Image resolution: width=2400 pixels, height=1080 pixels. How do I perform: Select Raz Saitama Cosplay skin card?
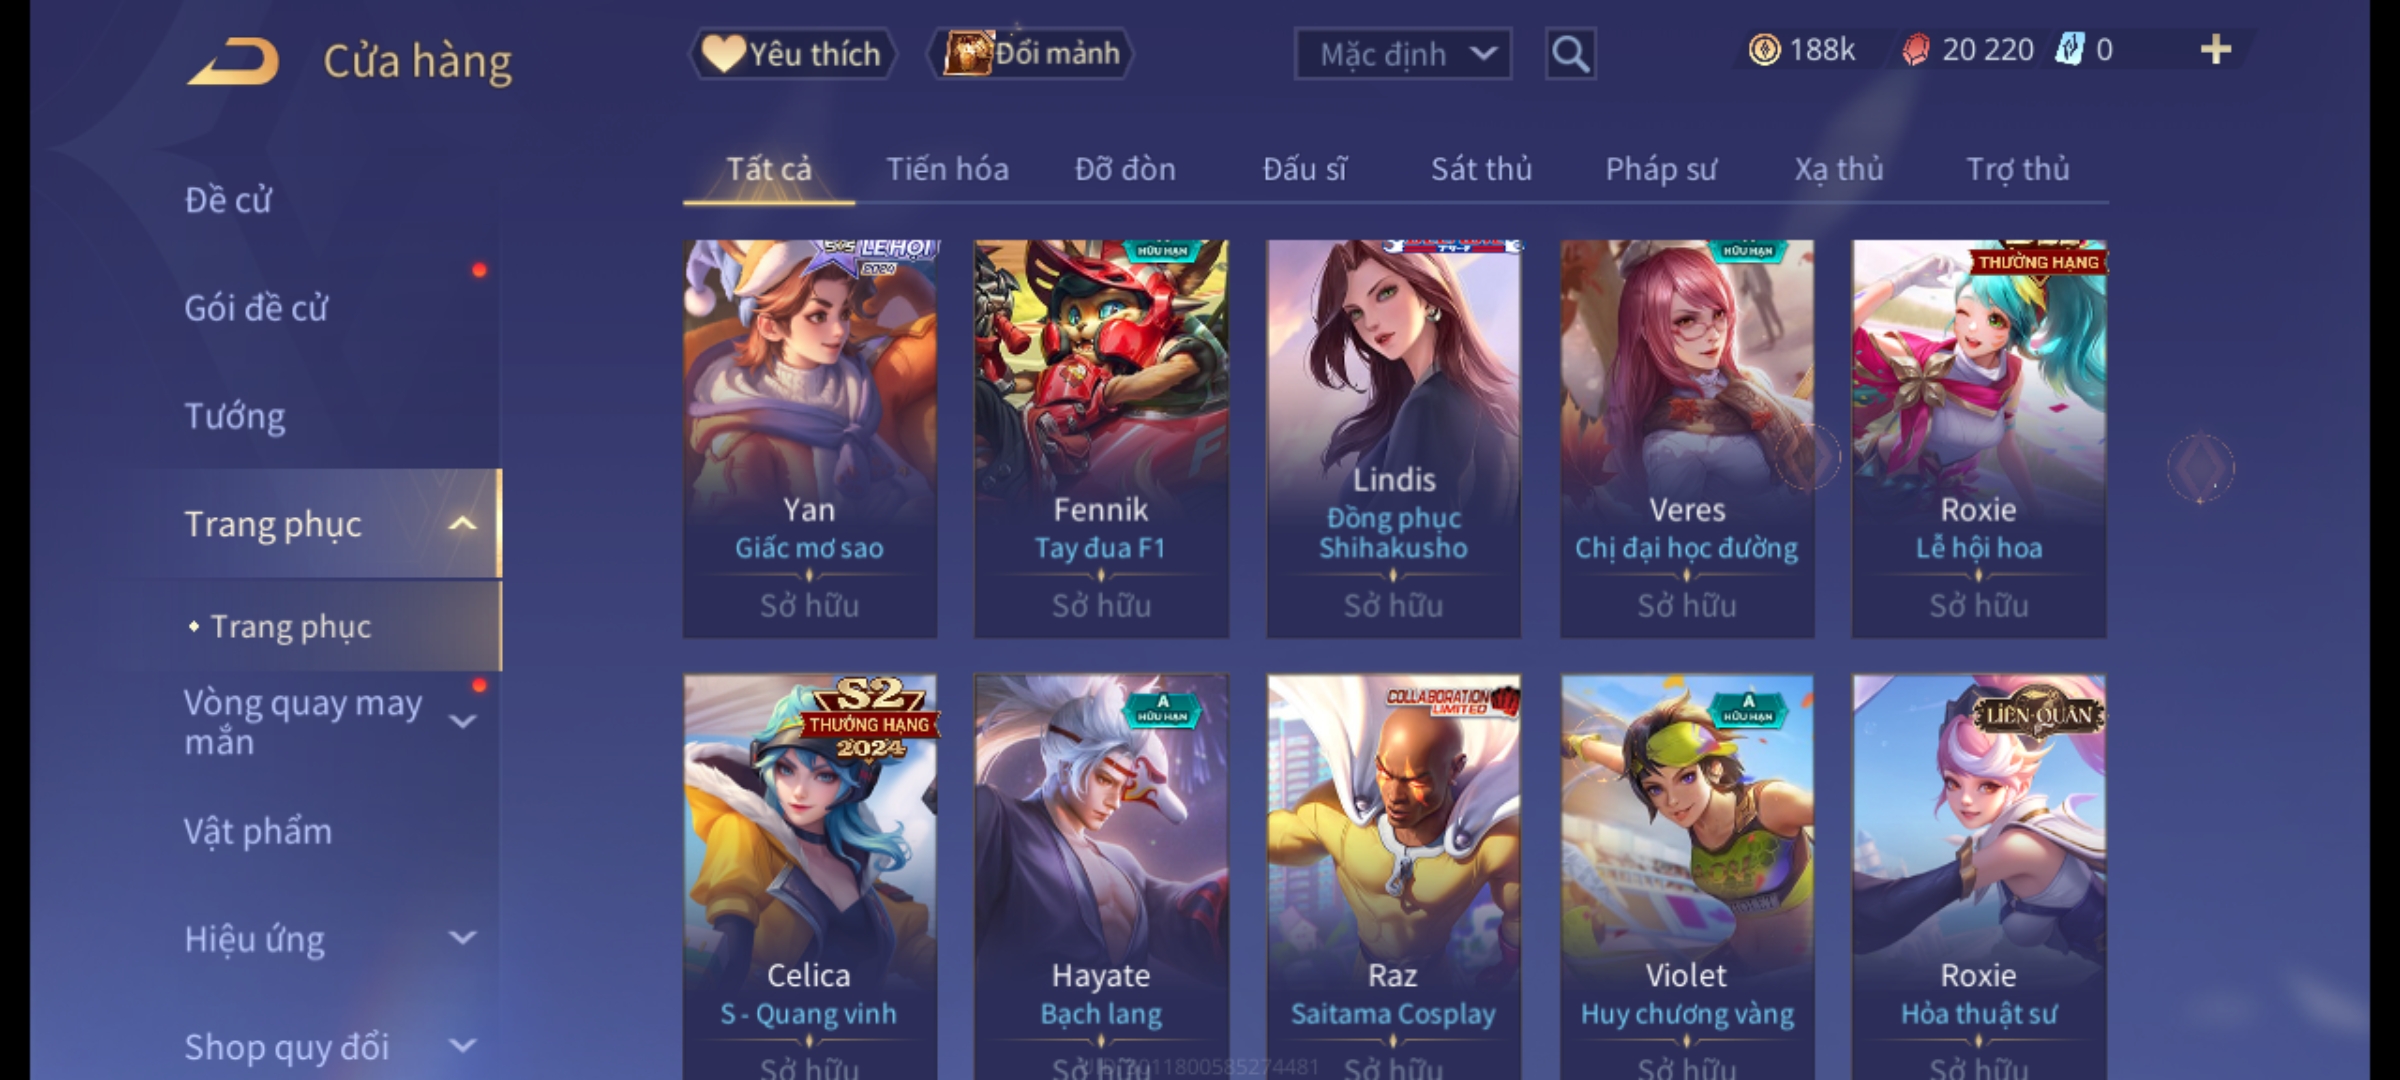pyautogui.click(x=1393, y=876)
